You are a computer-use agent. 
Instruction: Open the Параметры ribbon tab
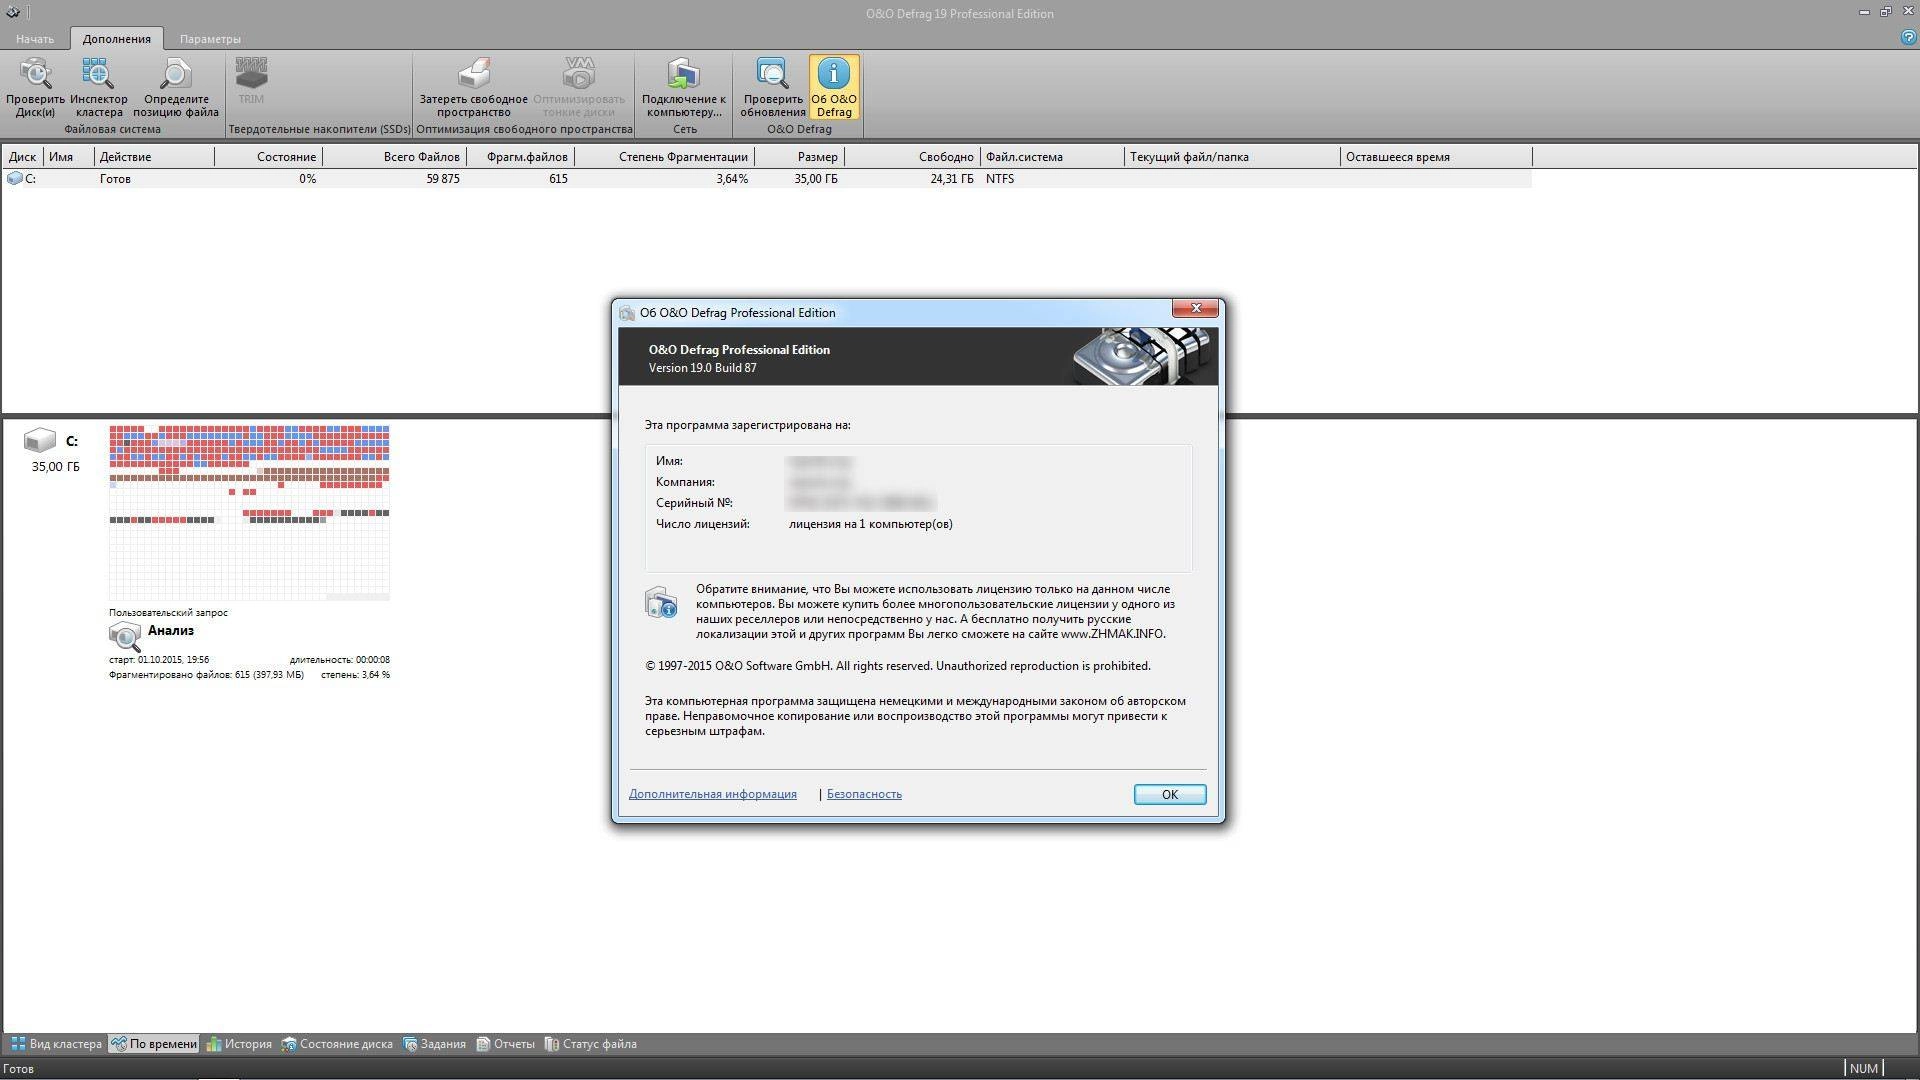(210, 39)
